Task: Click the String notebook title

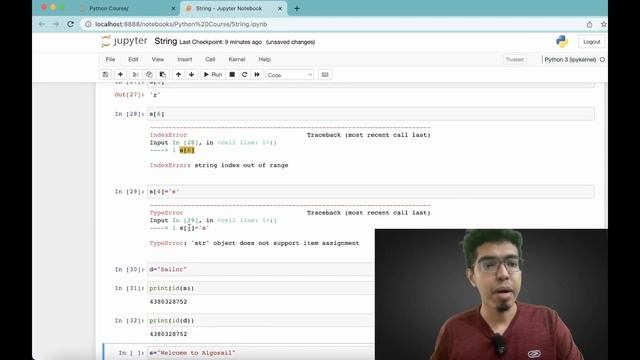Action: [x=166, y=41]
